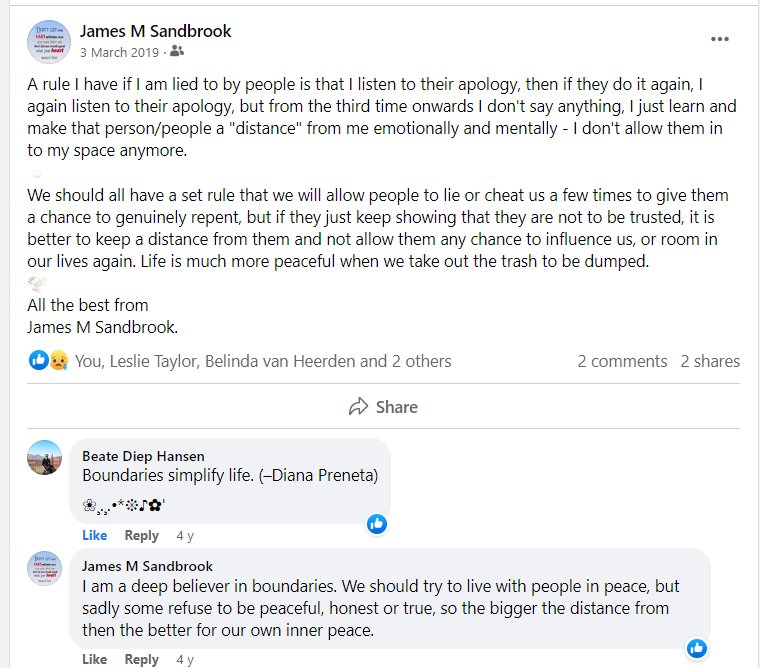Open the 2 shares list
Viewport: 760px width, 668px height.
710,361
